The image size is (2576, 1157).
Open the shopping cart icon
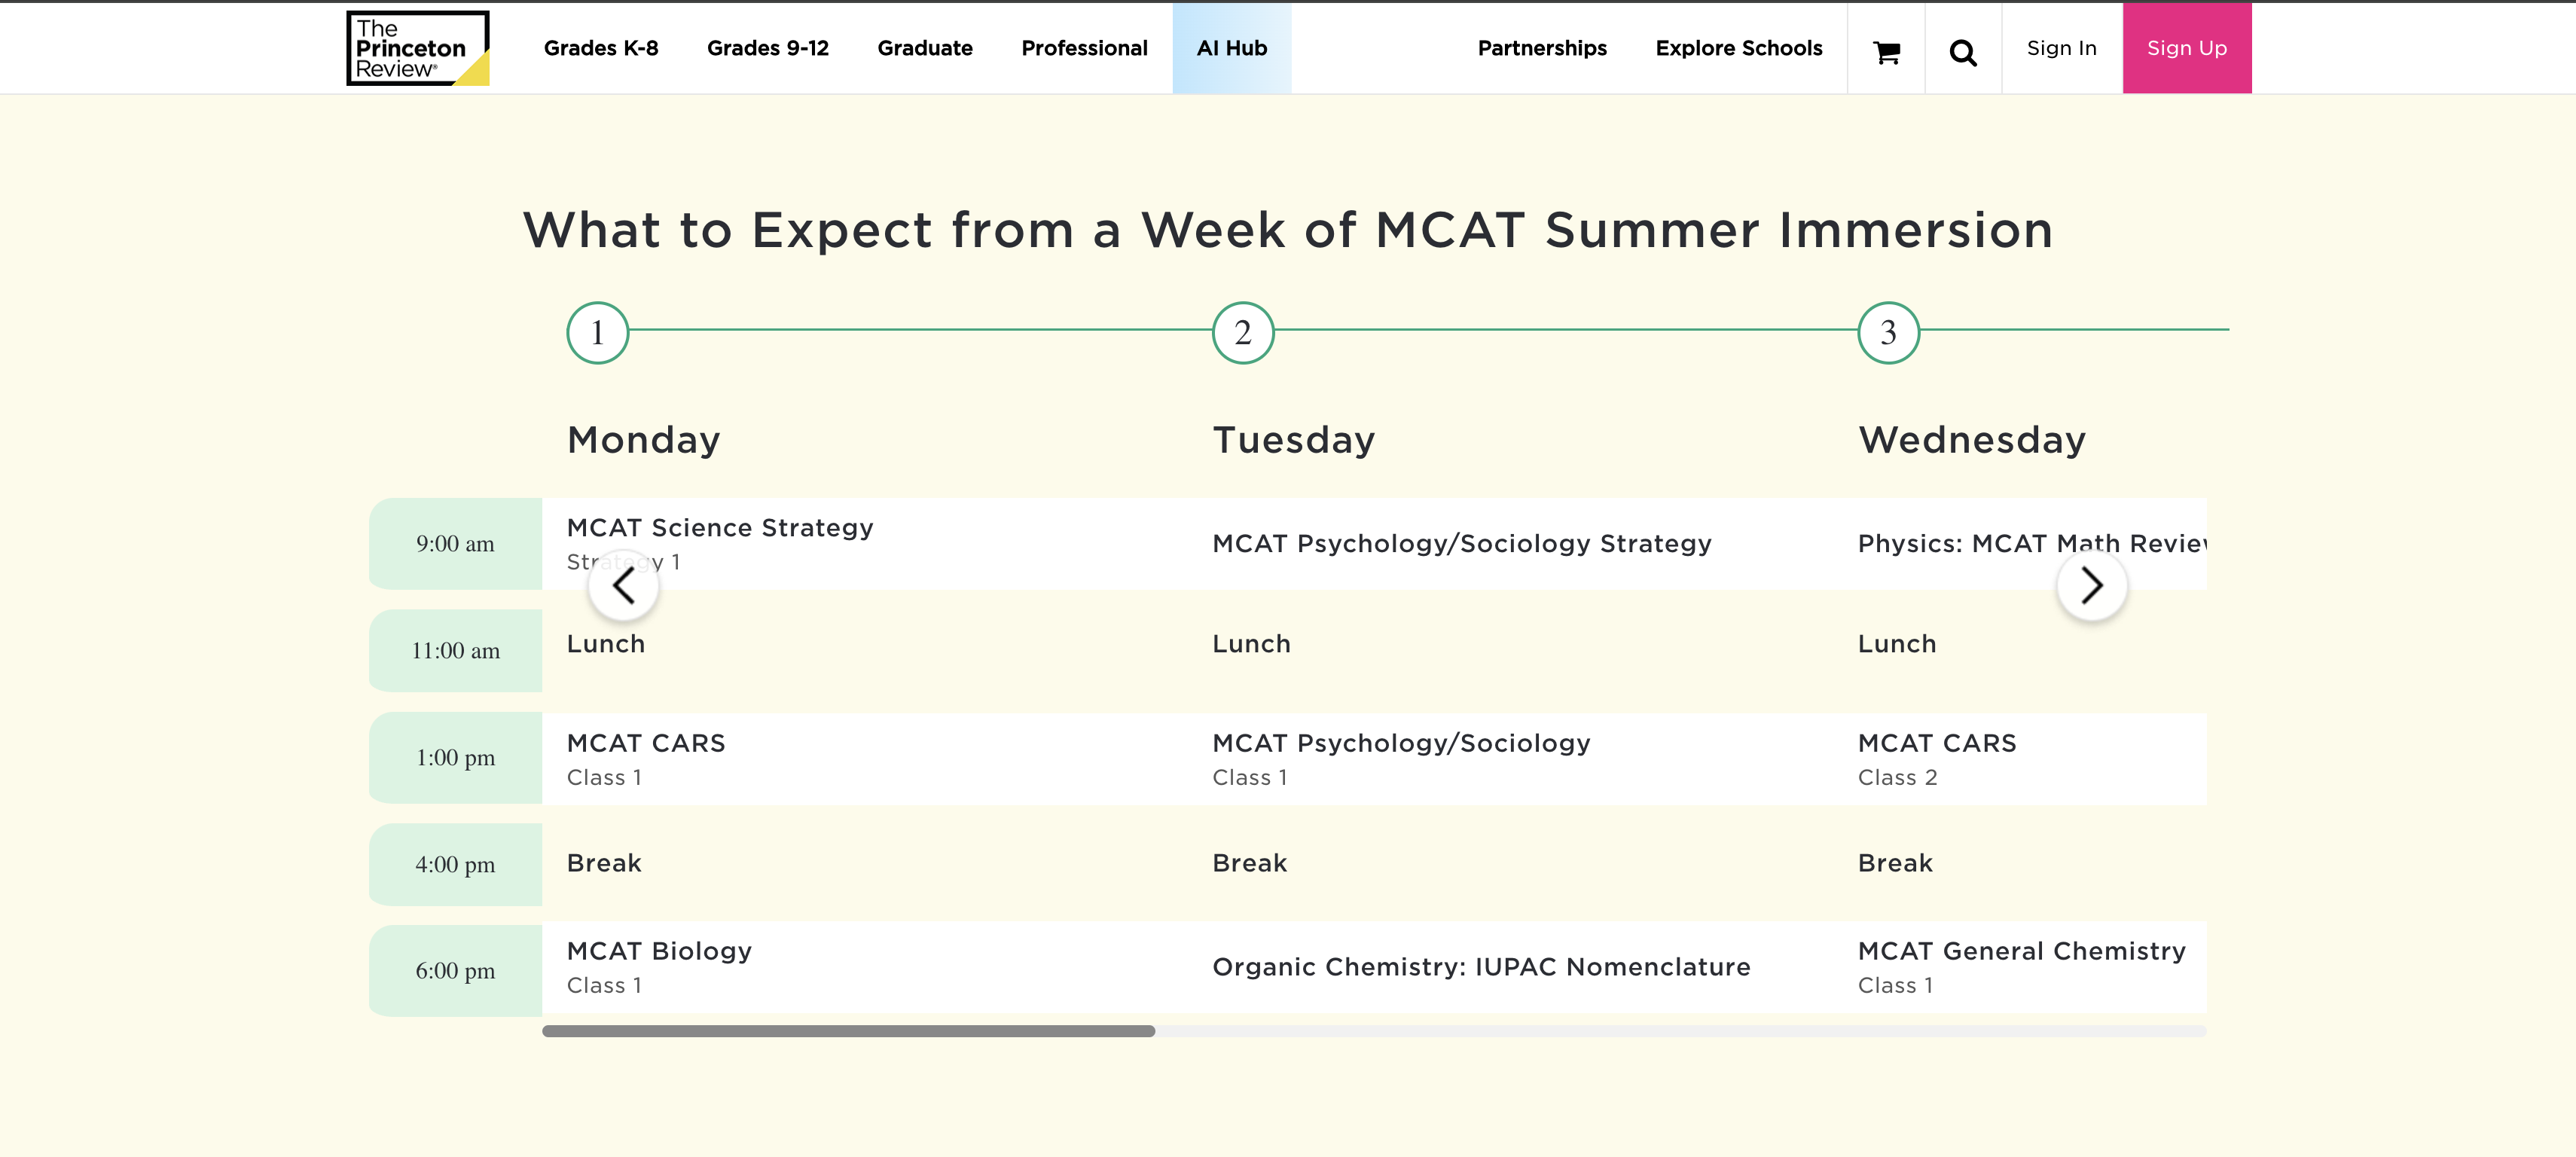1886,50
